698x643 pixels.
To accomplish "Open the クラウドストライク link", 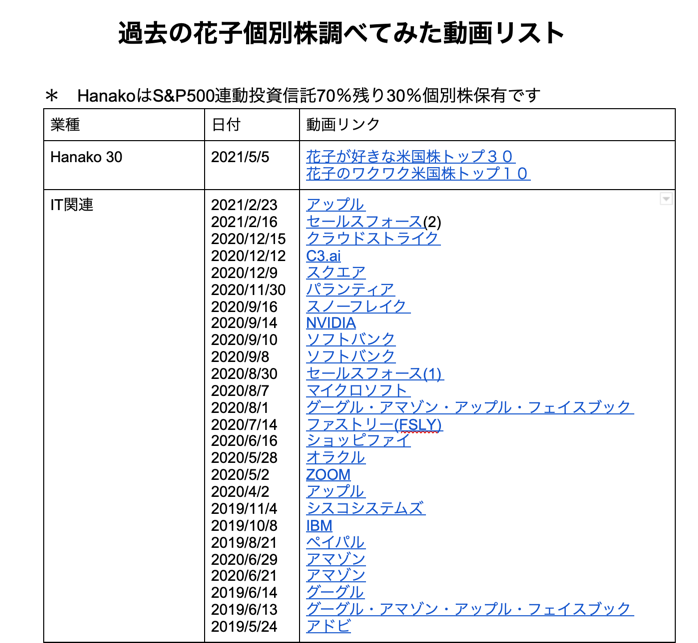I will pyautogui.click(x=373, y=238).
